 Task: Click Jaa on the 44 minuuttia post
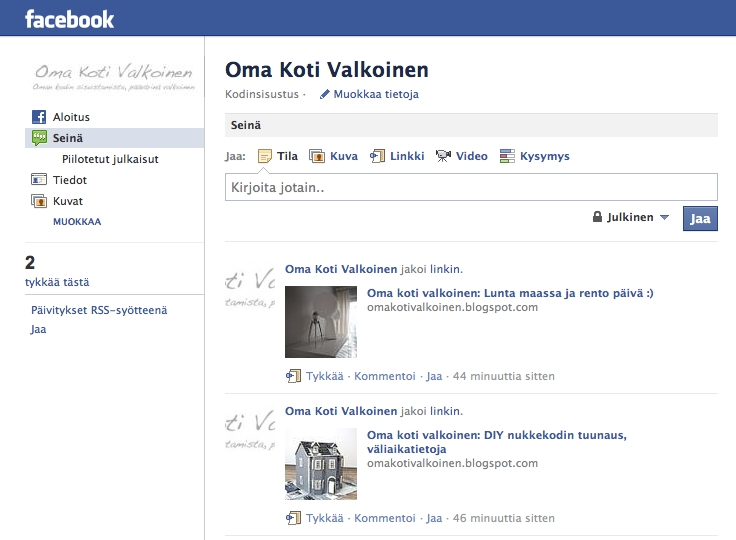pyautogui.click(x=434, y=376)
